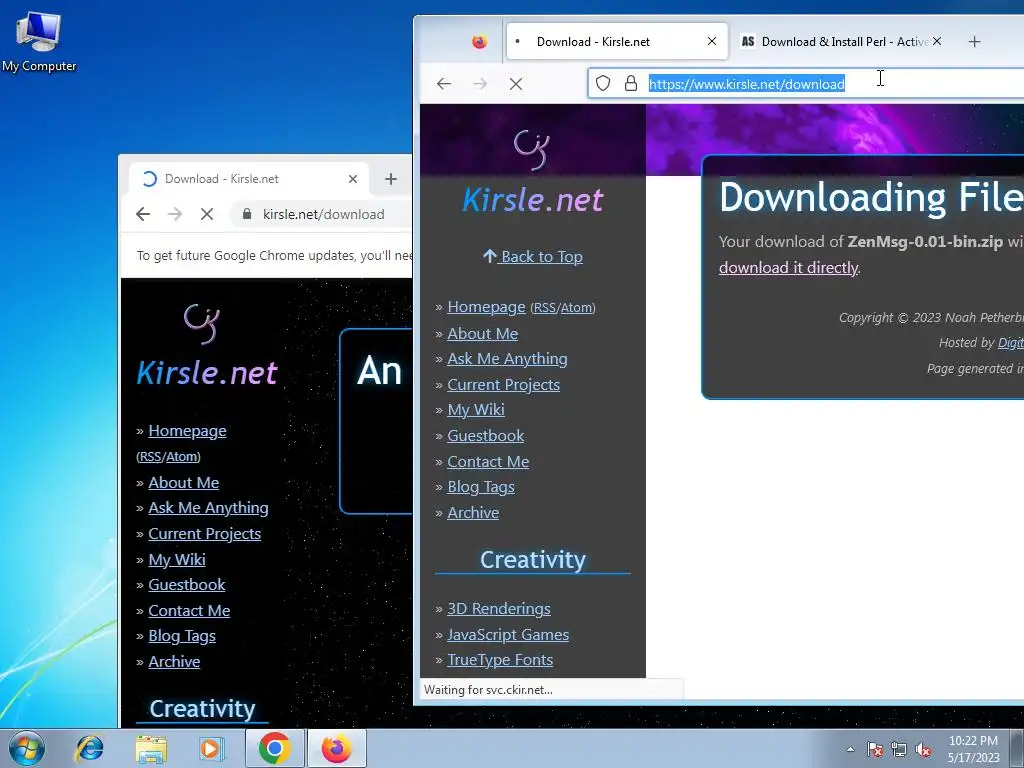Open 3D Renderings link in Firefox
The height and width of the screenshot is (768, 1024).
(499, 609)
